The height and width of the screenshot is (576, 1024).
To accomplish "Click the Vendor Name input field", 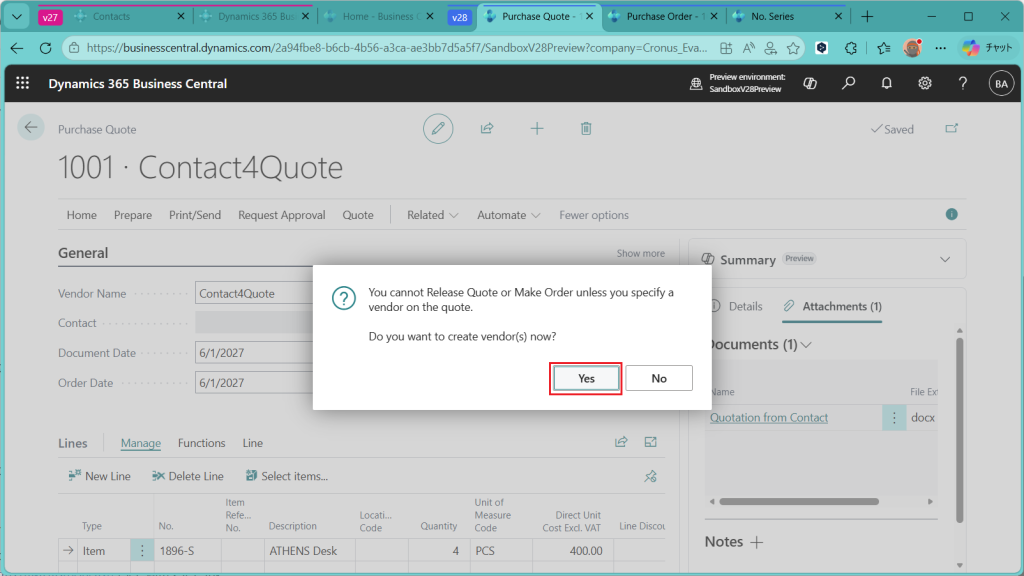I will coord(254,294).
